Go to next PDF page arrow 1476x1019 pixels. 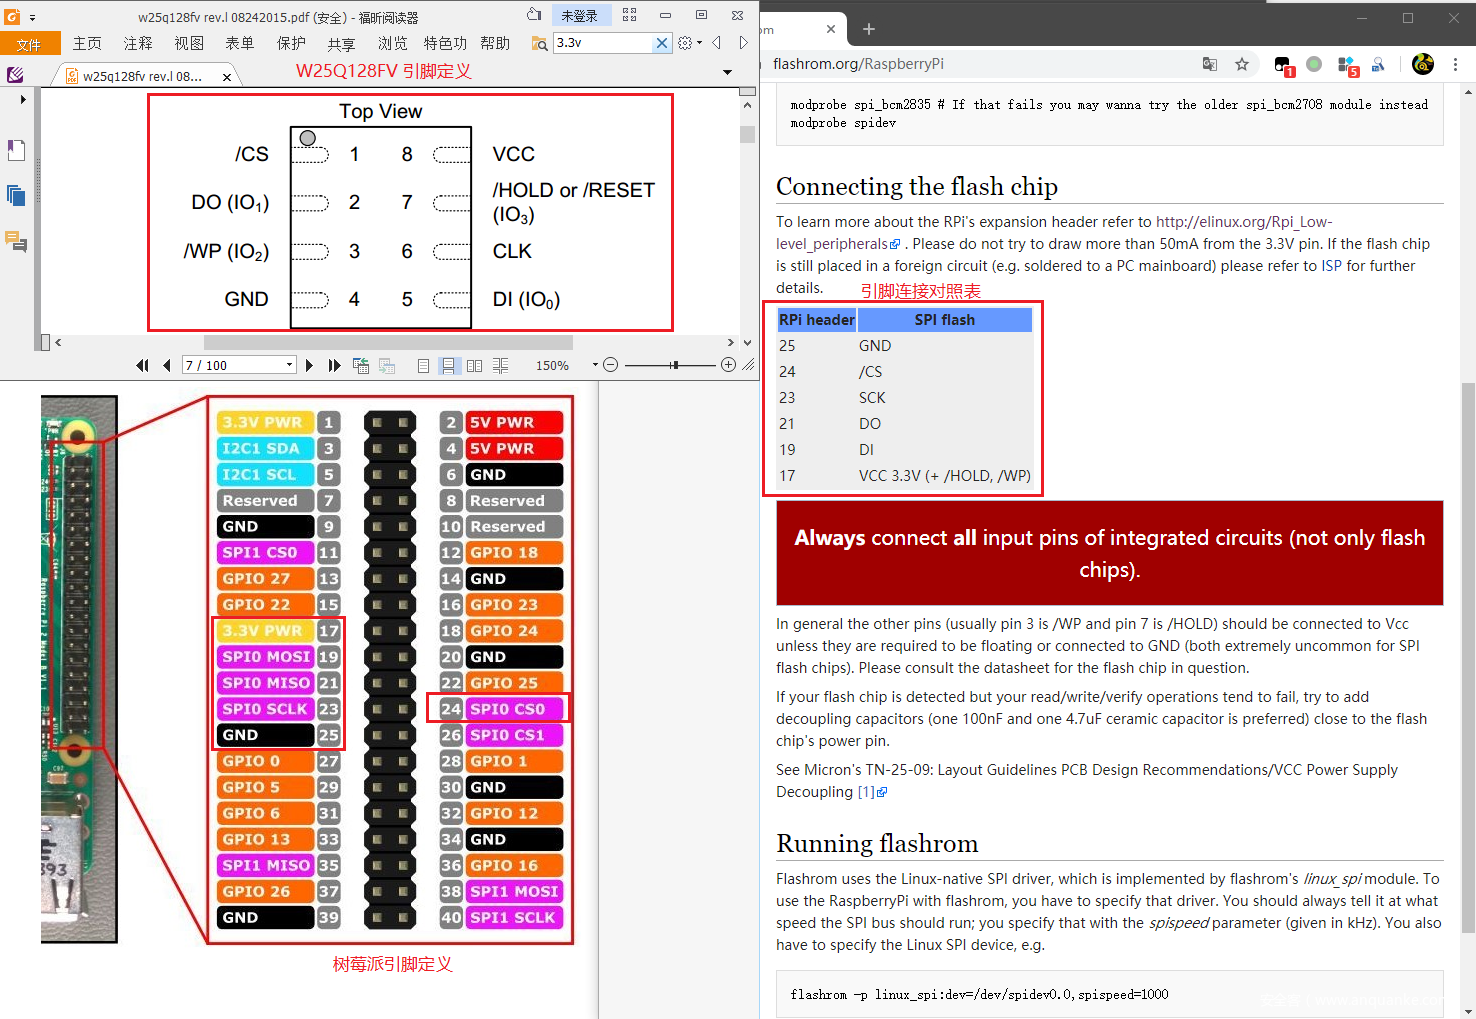pyautogui.click(x=309, y=366)
